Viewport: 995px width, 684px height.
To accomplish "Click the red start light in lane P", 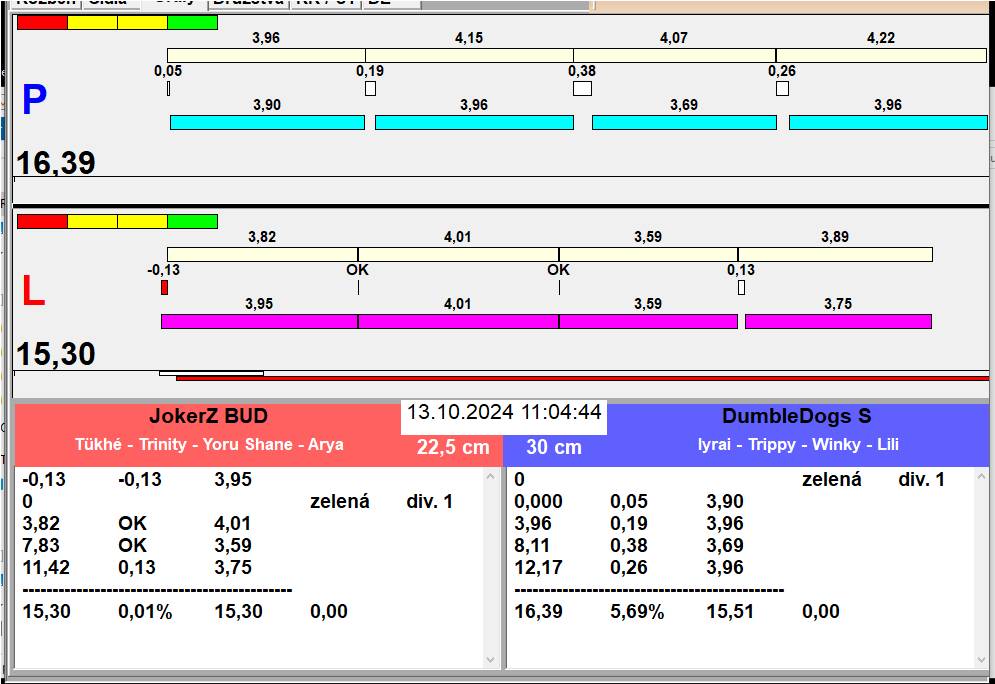I will coord(42,23).
